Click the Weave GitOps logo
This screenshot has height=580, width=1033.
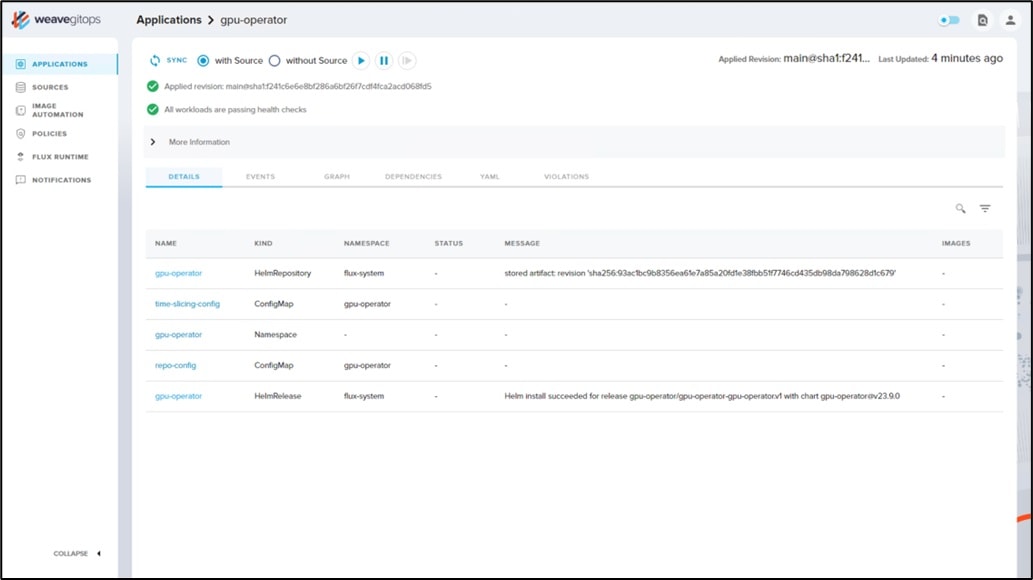click(56, 20)
